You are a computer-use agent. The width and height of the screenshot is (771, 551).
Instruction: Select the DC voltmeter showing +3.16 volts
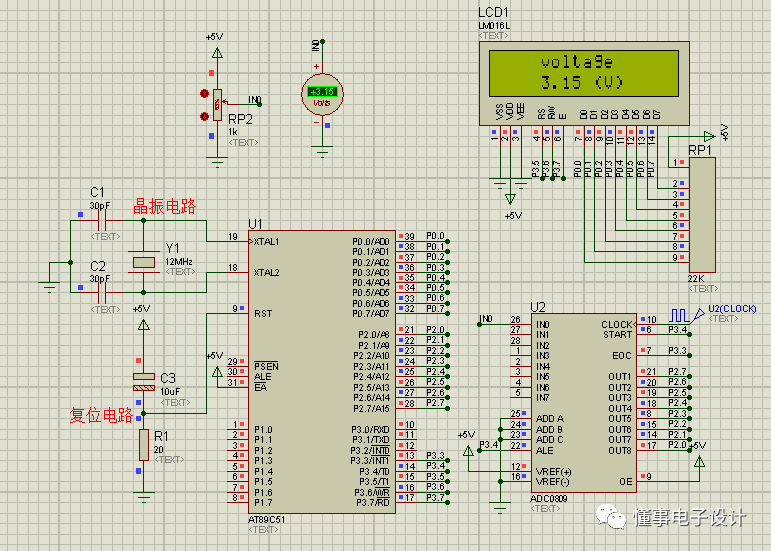point(322,94)
